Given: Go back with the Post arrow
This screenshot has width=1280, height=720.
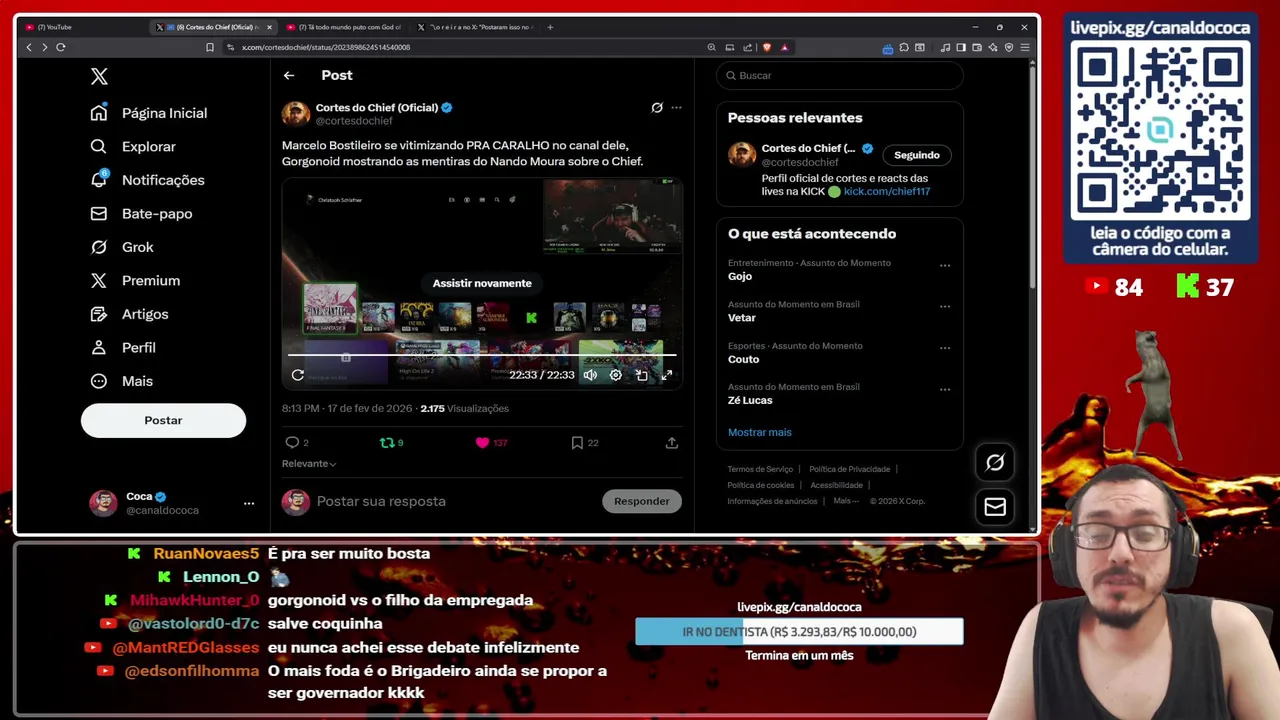Looking at the screenshot, I should click(288, 75).
